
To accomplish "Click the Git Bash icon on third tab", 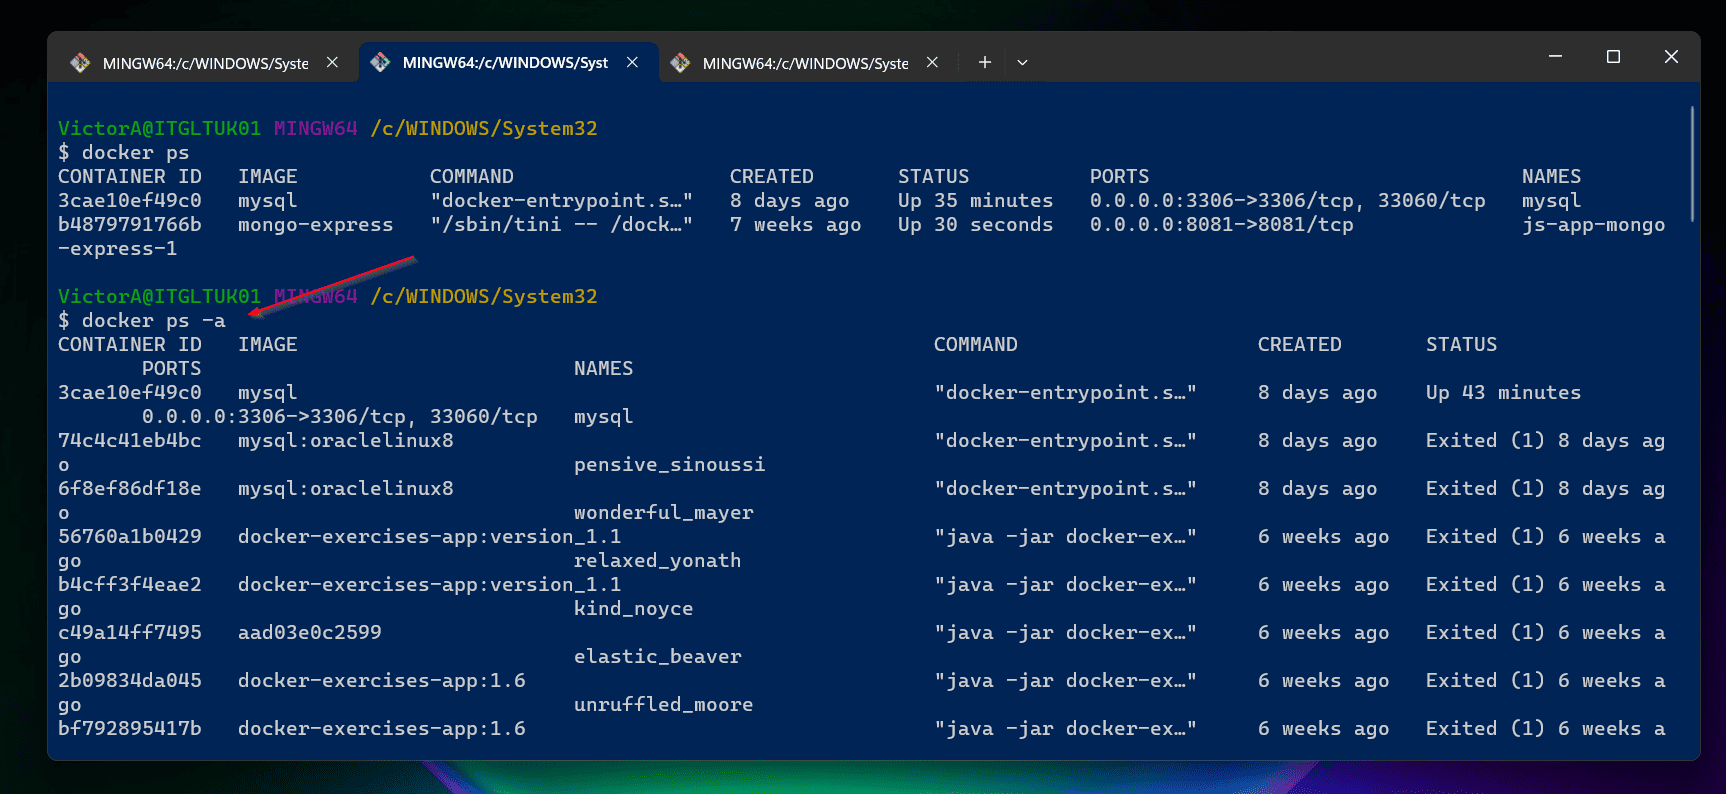I will point(680,63).
